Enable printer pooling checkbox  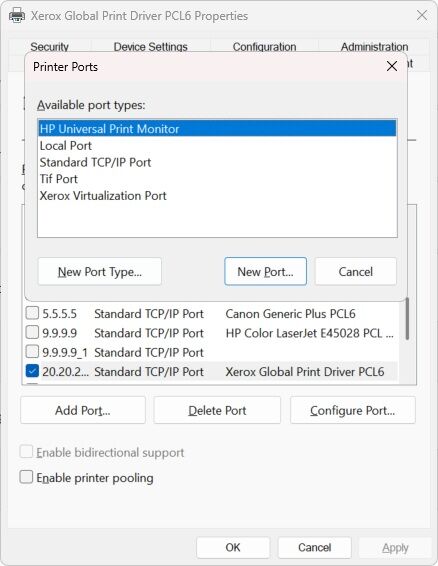point(26,477)
